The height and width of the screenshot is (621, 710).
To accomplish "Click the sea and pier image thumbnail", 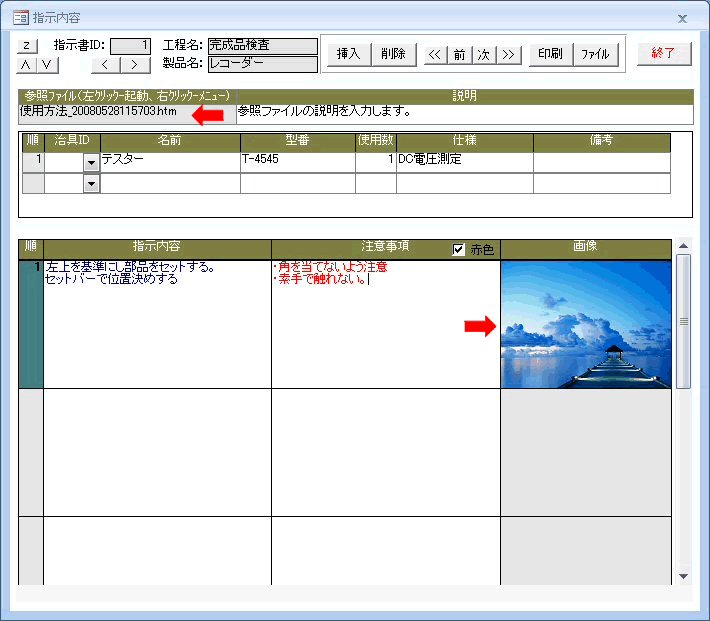I will tap(586, 324).
